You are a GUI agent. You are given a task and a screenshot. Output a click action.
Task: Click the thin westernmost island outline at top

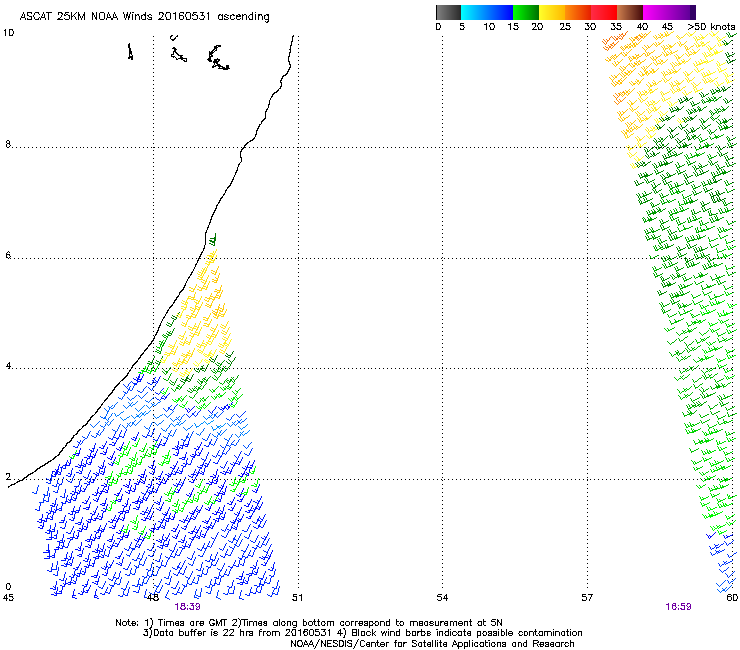[x=130, y=51]
